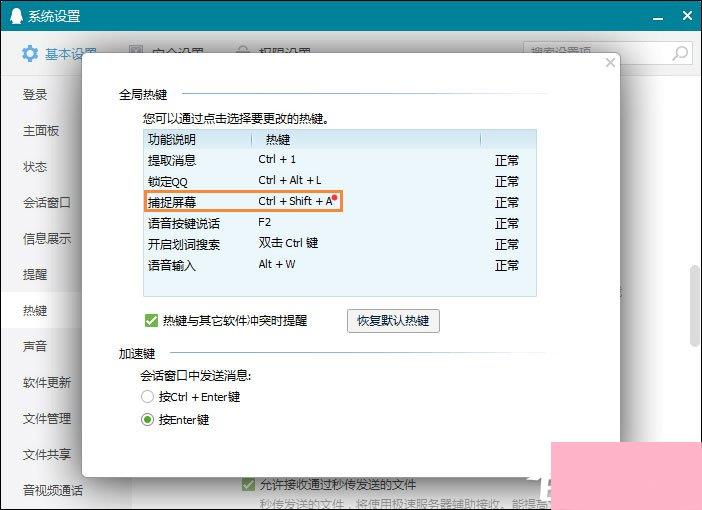Open 登录 in the sidebar
The image size is (702, 510).
[x=35, y=95]
